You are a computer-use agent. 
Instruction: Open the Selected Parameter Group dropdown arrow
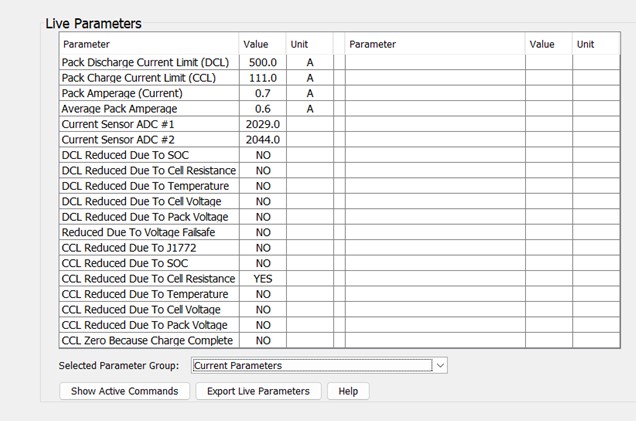(440, 366)
